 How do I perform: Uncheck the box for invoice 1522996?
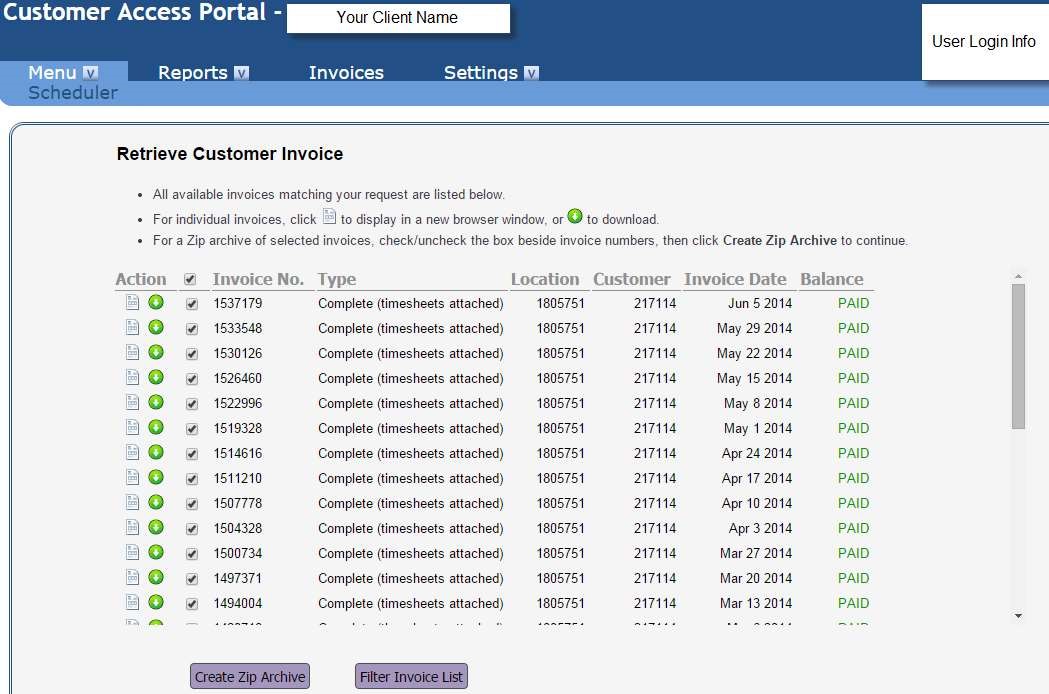point(192,404)
